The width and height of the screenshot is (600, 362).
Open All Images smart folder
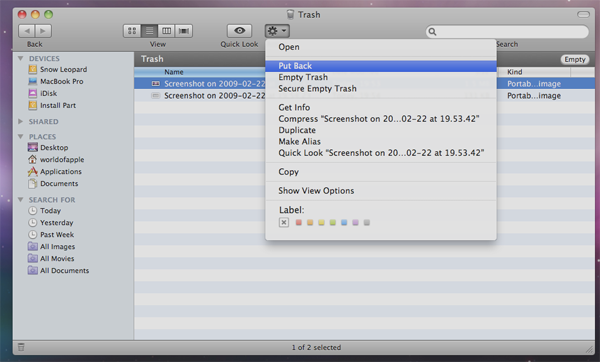point(51,247)
